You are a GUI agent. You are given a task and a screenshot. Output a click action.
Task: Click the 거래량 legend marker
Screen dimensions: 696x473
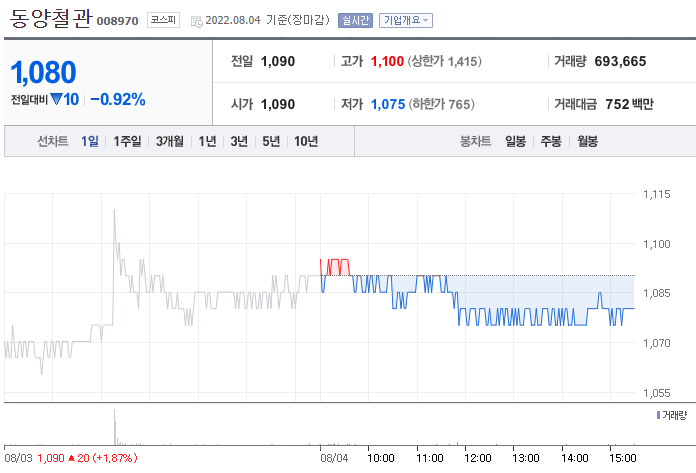[658, 415]
